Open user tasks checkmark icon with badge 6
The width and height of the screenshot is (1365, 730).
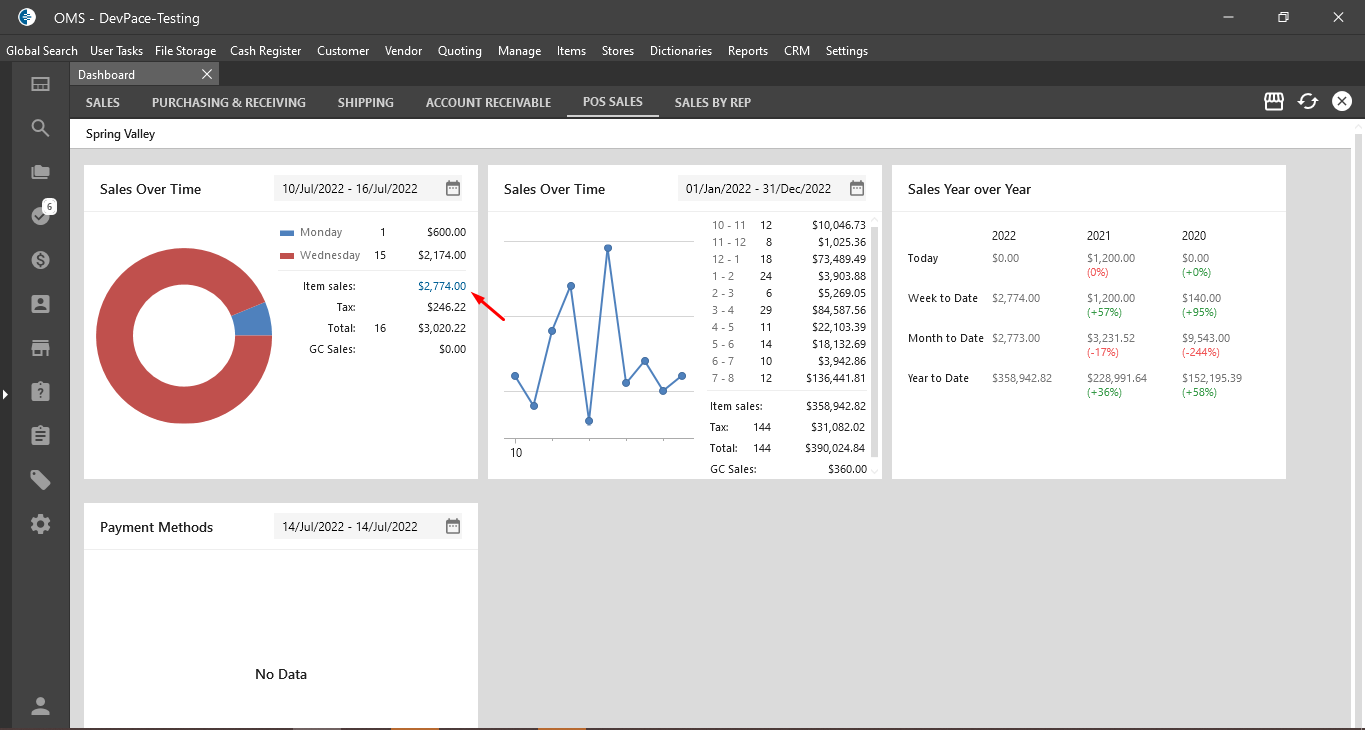pyautogui.click(x=42, y=214)
